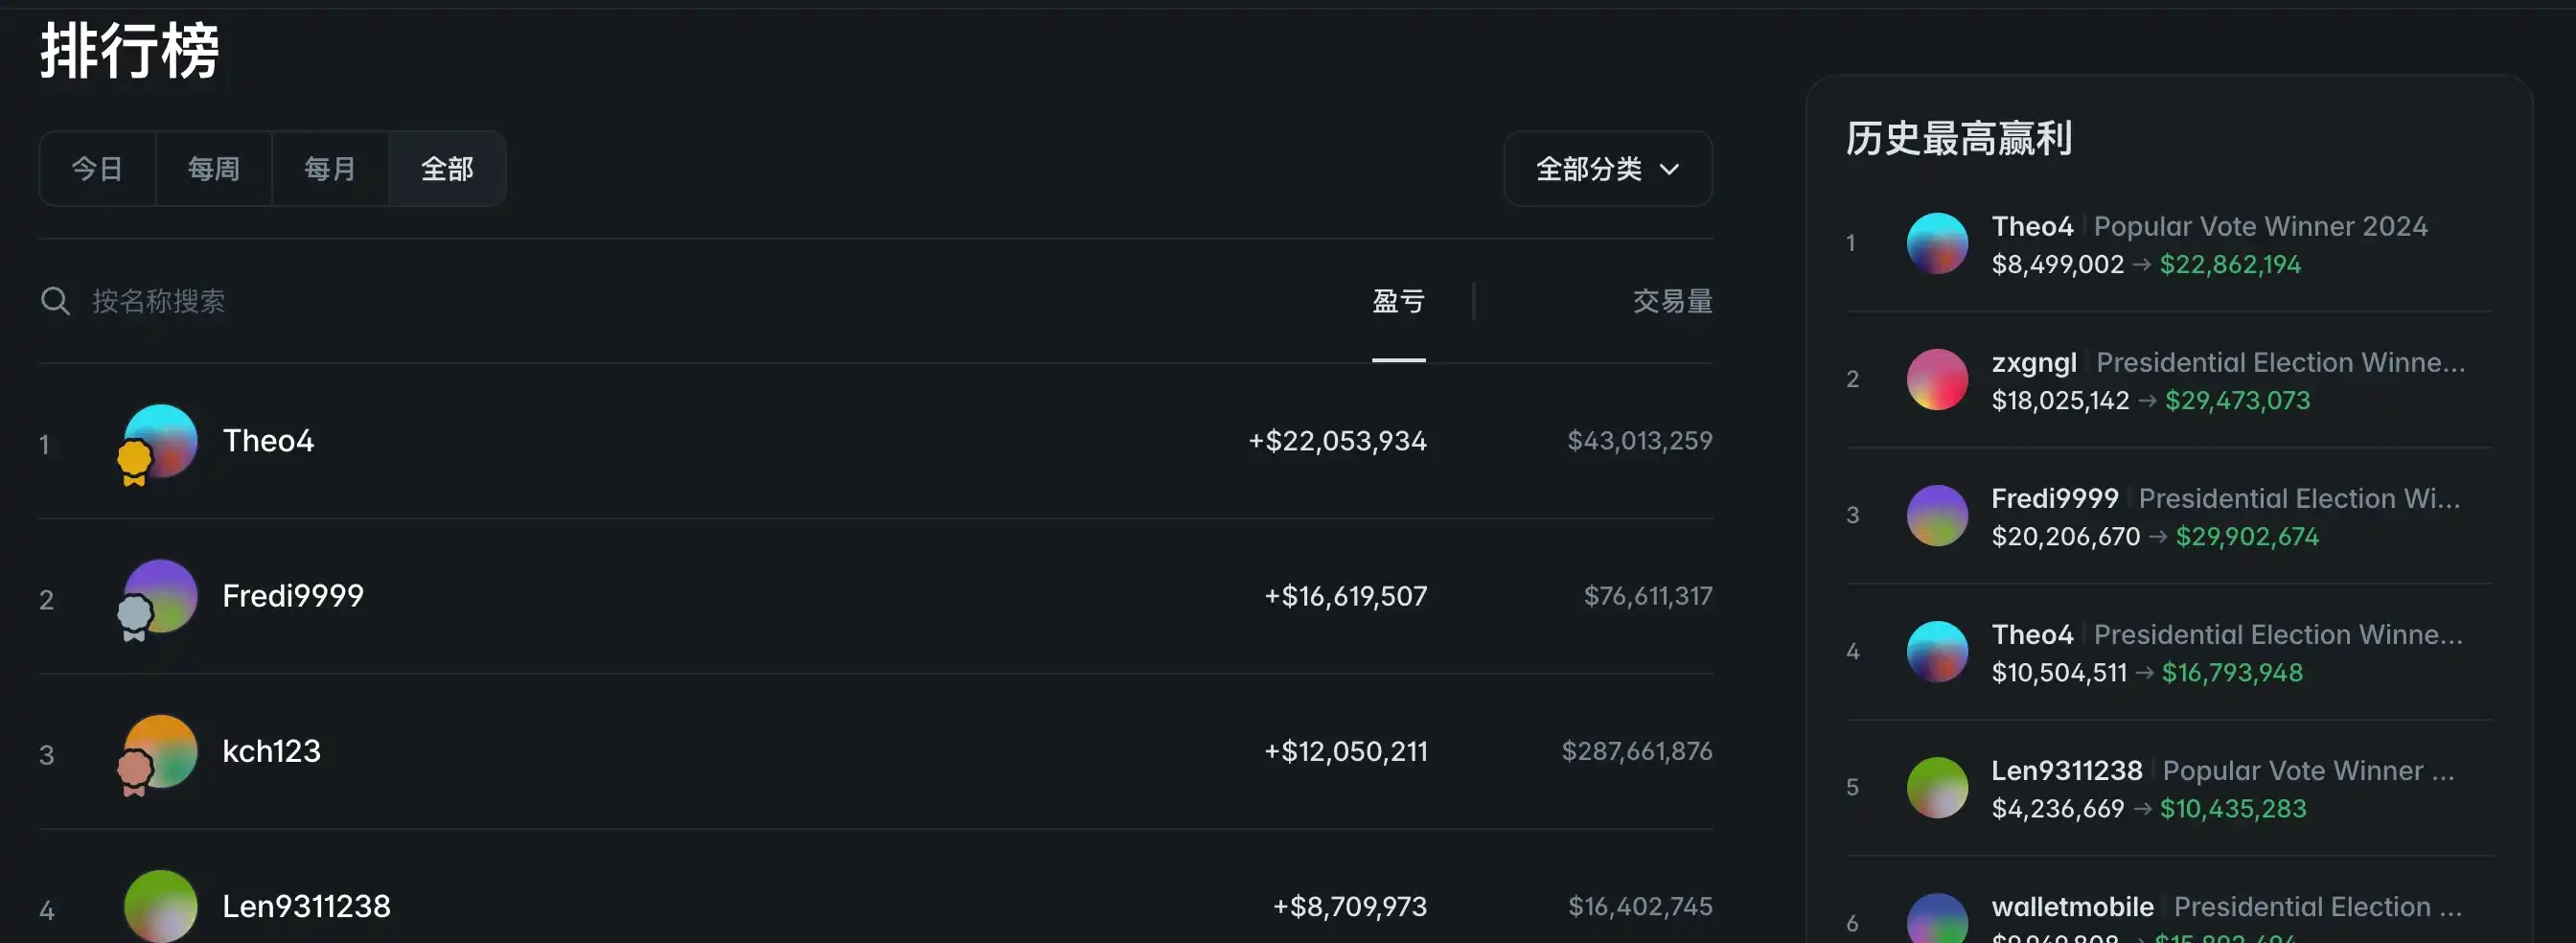Switch to the 交易量 tab

[x=1672, y=301]
